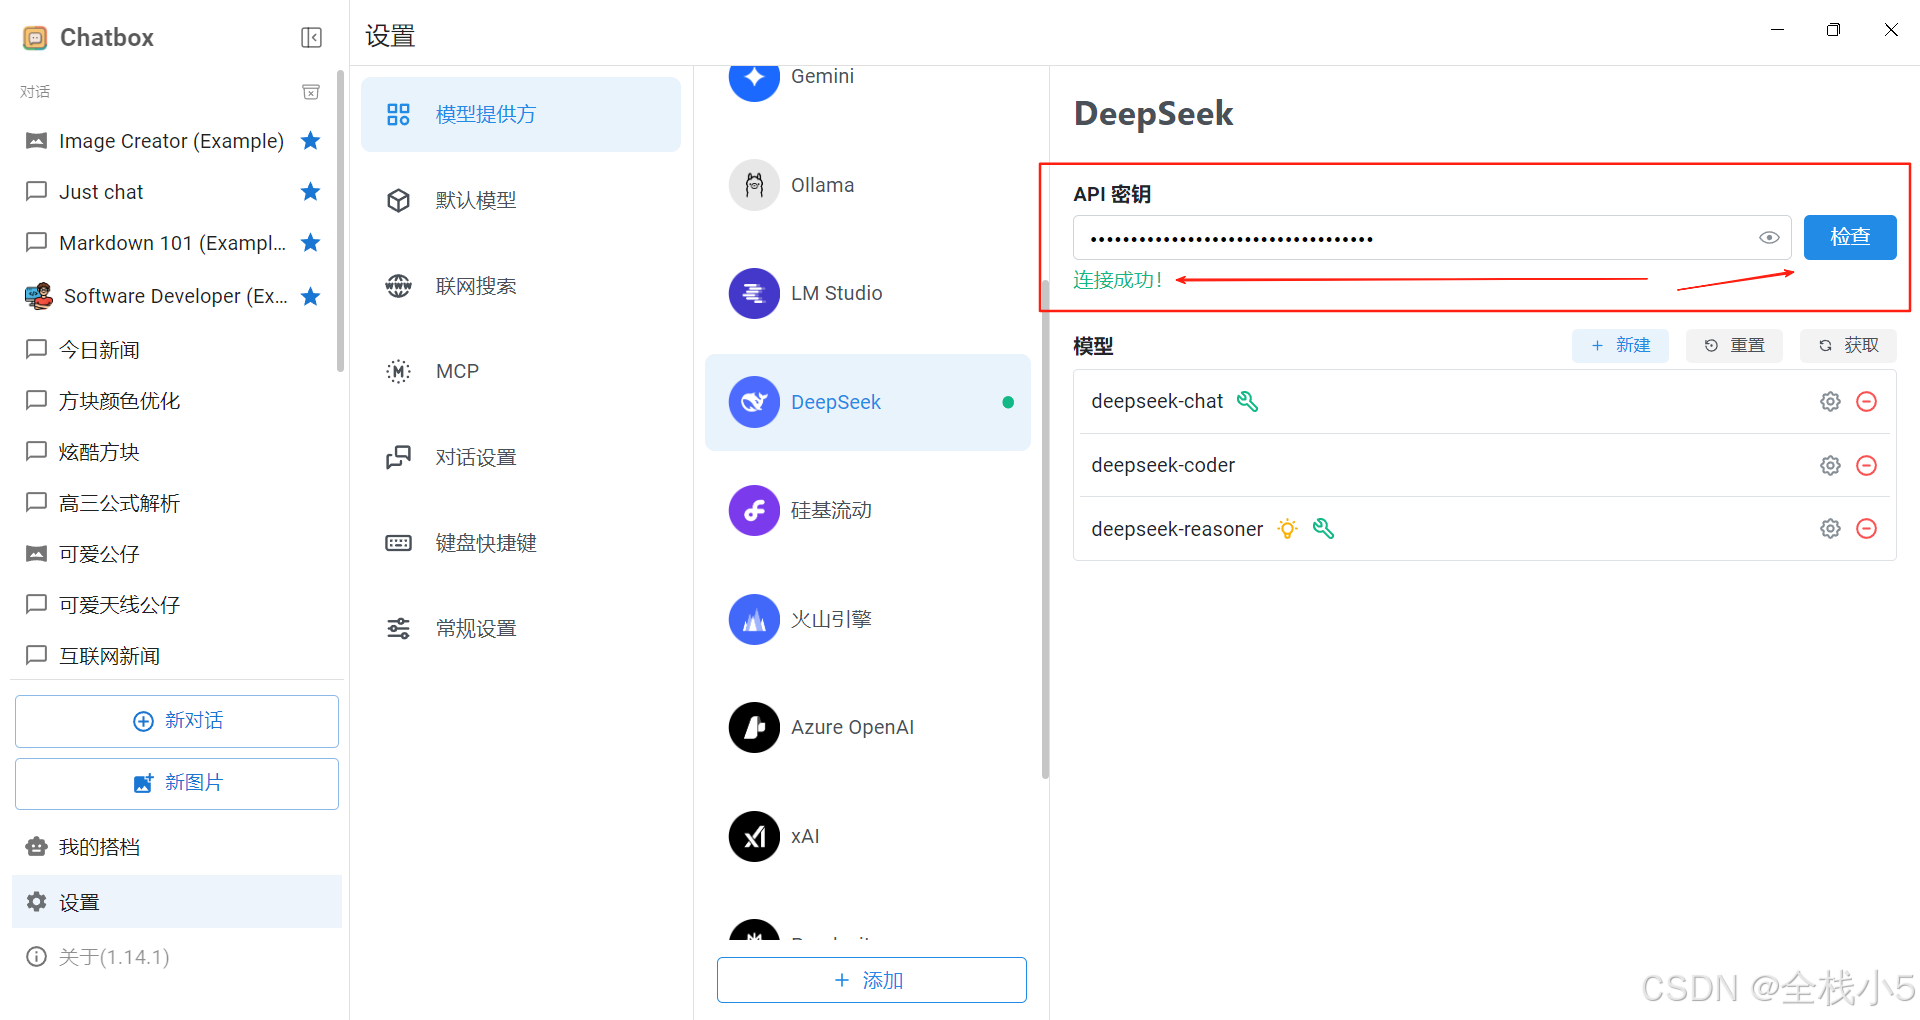Image resolution: width=1920 pixels, height=1020 pixels.
Task: Toggle star on Markdown 101 conversation
Action: (311, 242)
